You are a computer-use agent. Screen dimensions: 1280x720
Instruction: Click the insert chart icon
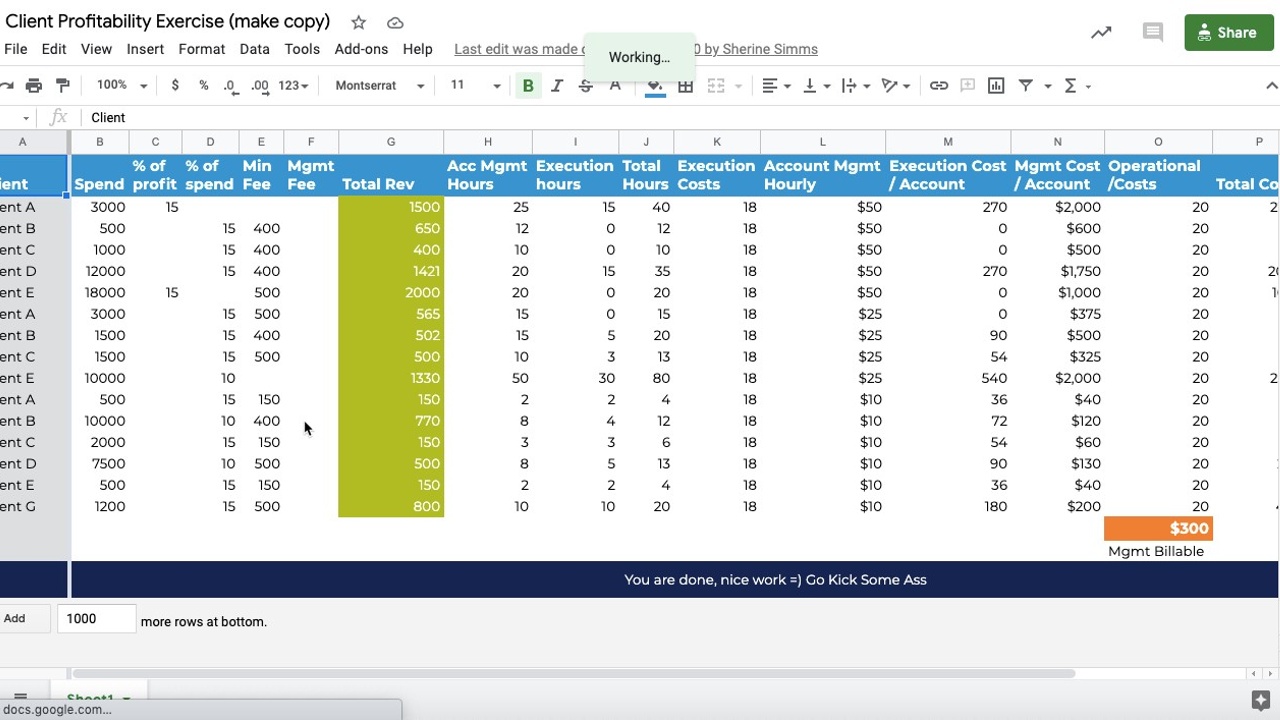(996, 86)
